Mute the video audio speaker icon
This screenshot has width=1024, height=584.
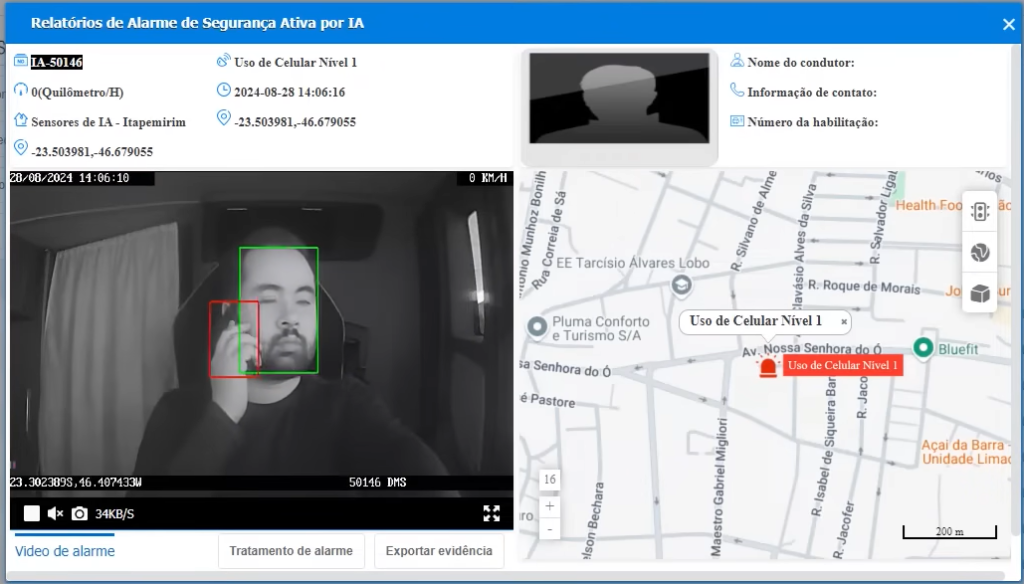(56, 513)
